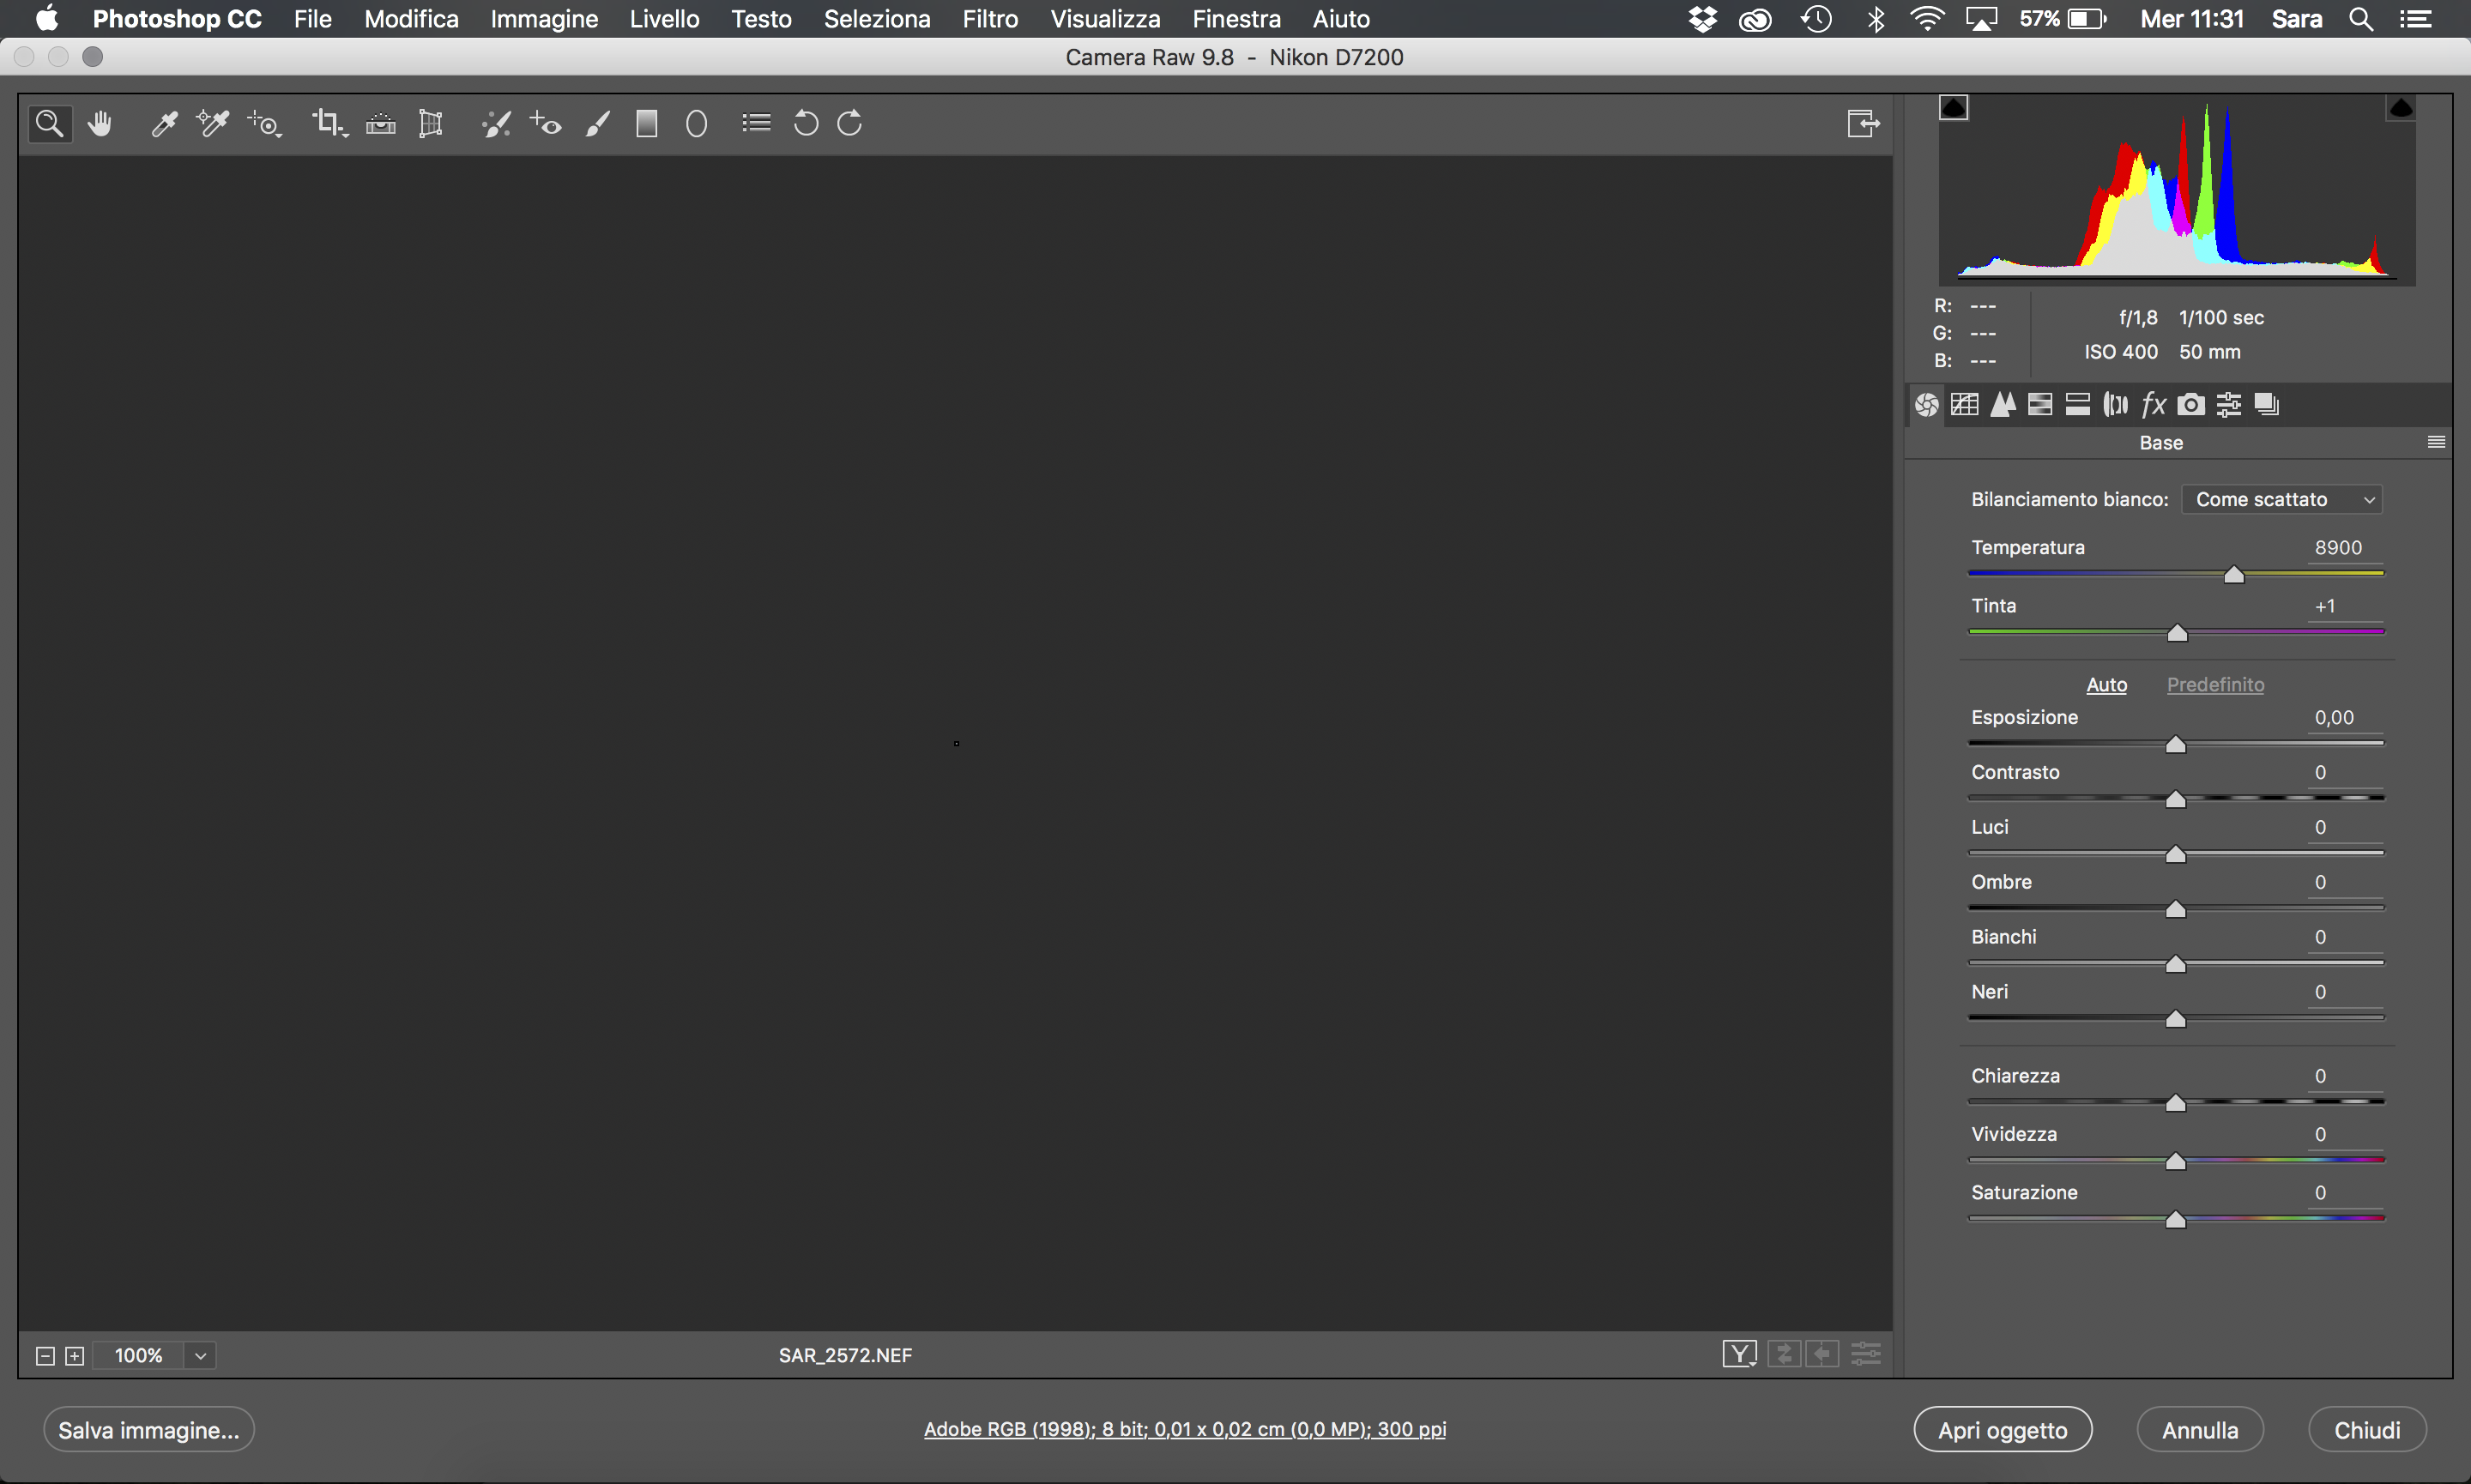2471x1484 pixels.
Task: Click Chiudi button
Action: pyautogui.click(x=2367, y=1430)
